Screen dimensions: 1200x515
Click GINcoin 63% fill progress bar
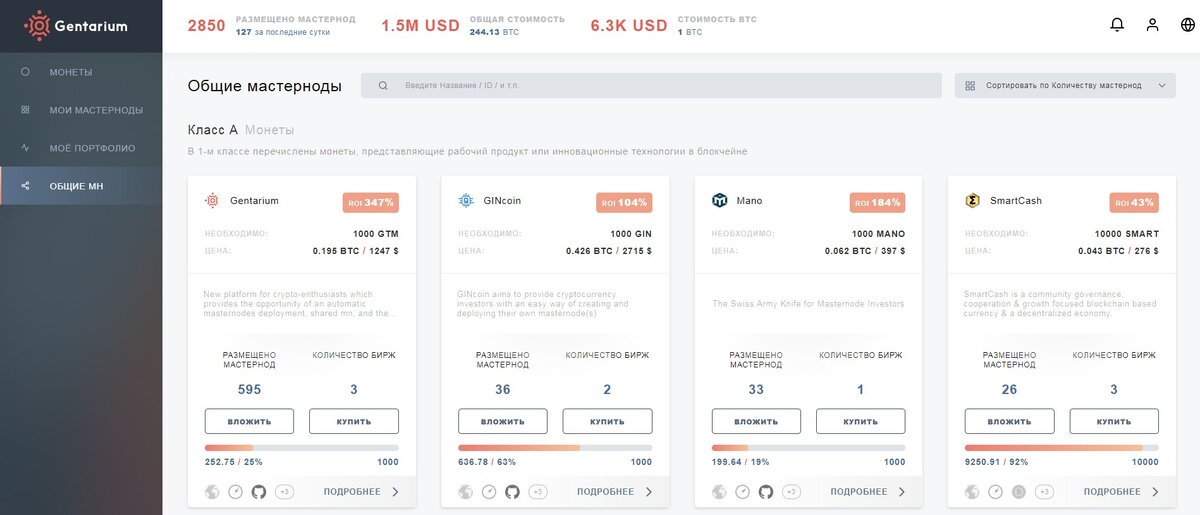(x=555, y=448)
